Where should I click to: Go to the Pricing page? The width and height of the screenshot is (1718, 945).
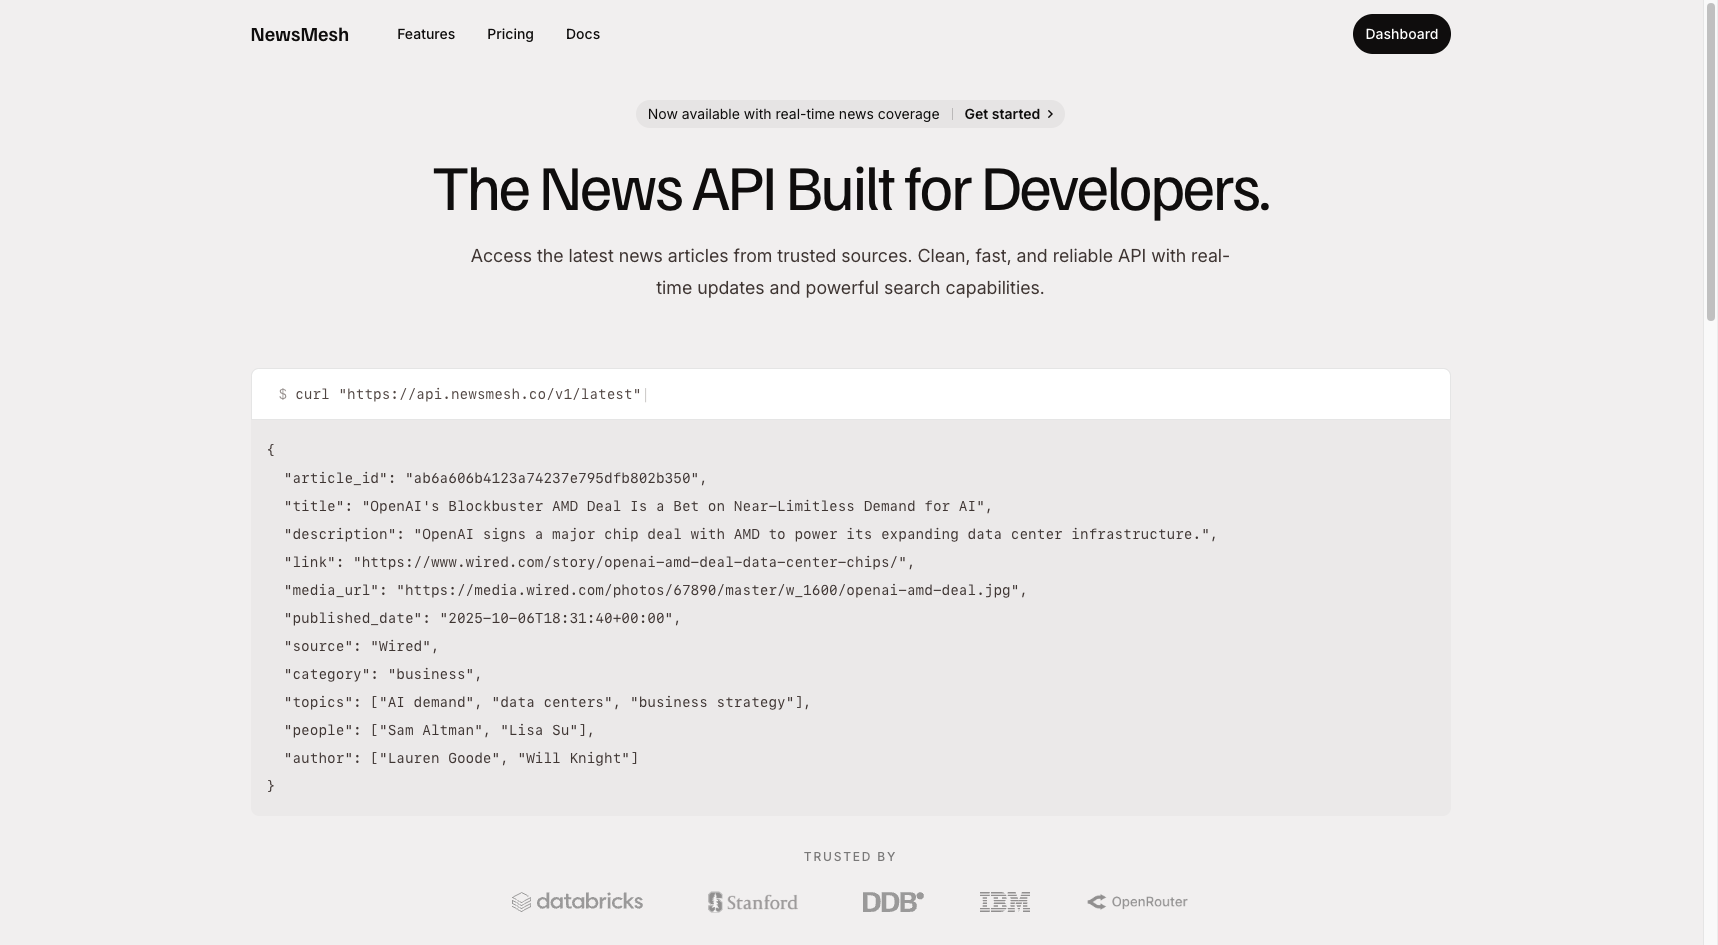pyautogui.click(x=510, y=34)
